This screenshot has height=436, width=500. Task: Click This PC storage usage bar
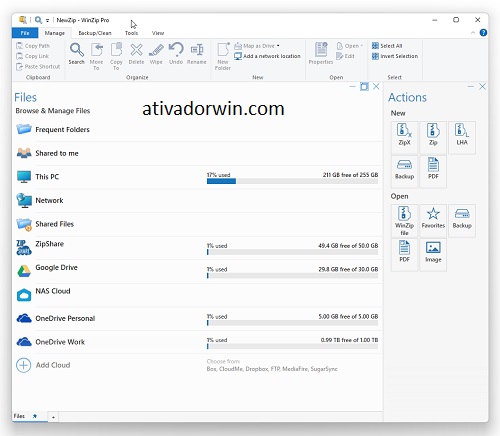point(292,181)
